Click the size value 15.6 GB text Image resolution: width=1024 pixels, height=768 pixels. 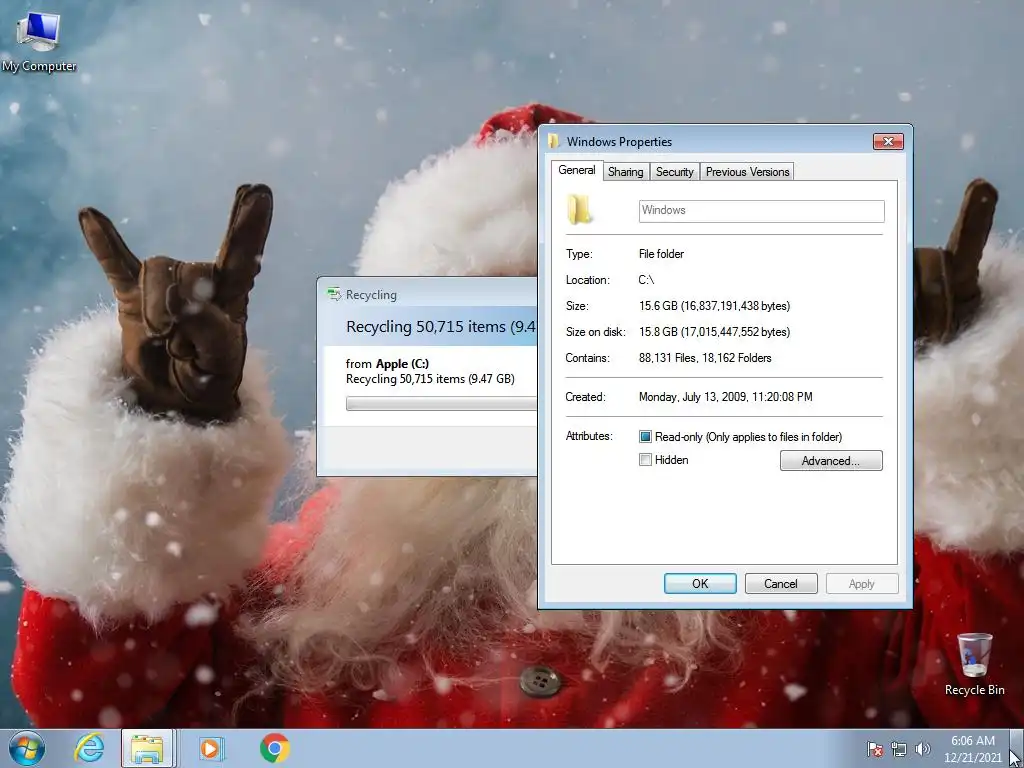tap(714, 306)
